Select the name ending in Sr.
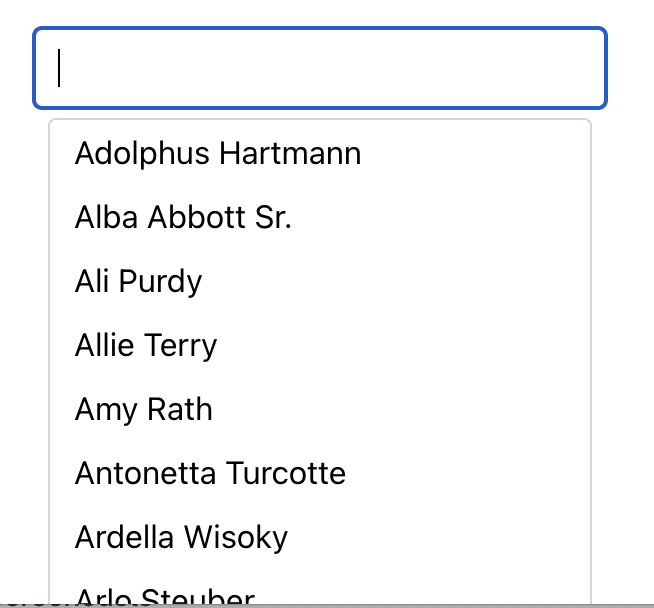 pyautogui.click(x=183, y=218)
